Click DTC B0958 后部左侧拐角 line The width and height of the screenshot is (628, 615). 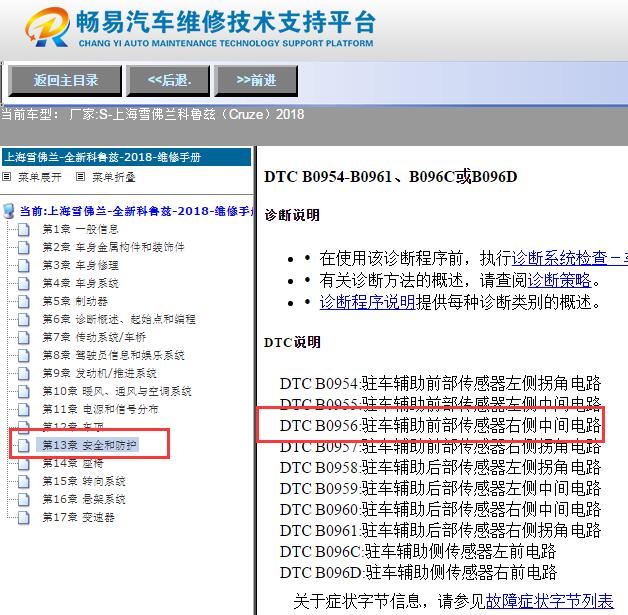pos(440,467)
